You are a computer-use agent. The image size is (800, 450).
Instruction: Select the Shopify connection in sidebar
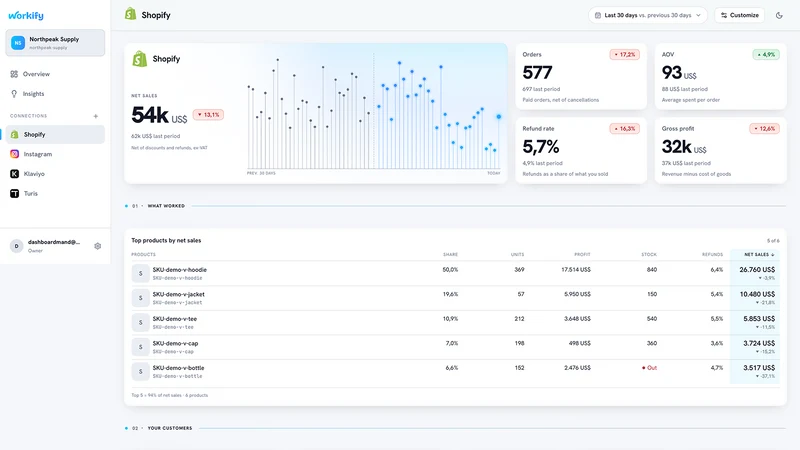[55, 135]
